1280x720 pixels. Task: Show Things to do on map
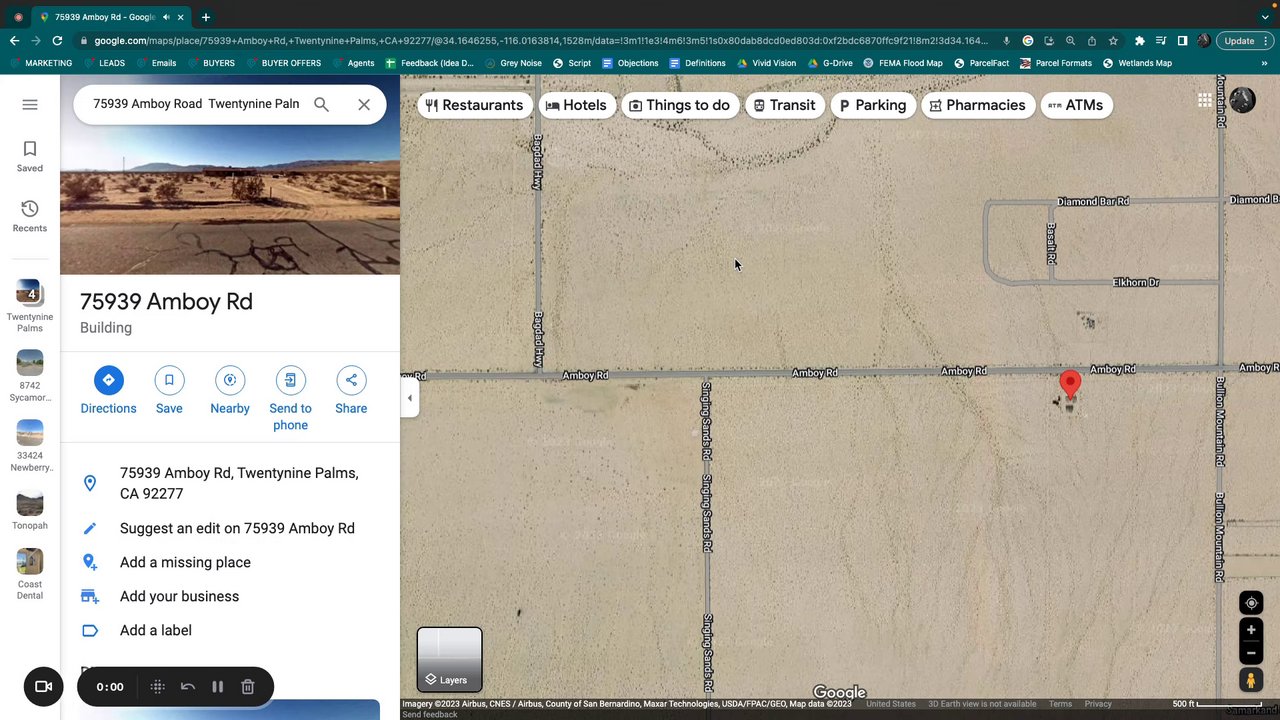680,105
